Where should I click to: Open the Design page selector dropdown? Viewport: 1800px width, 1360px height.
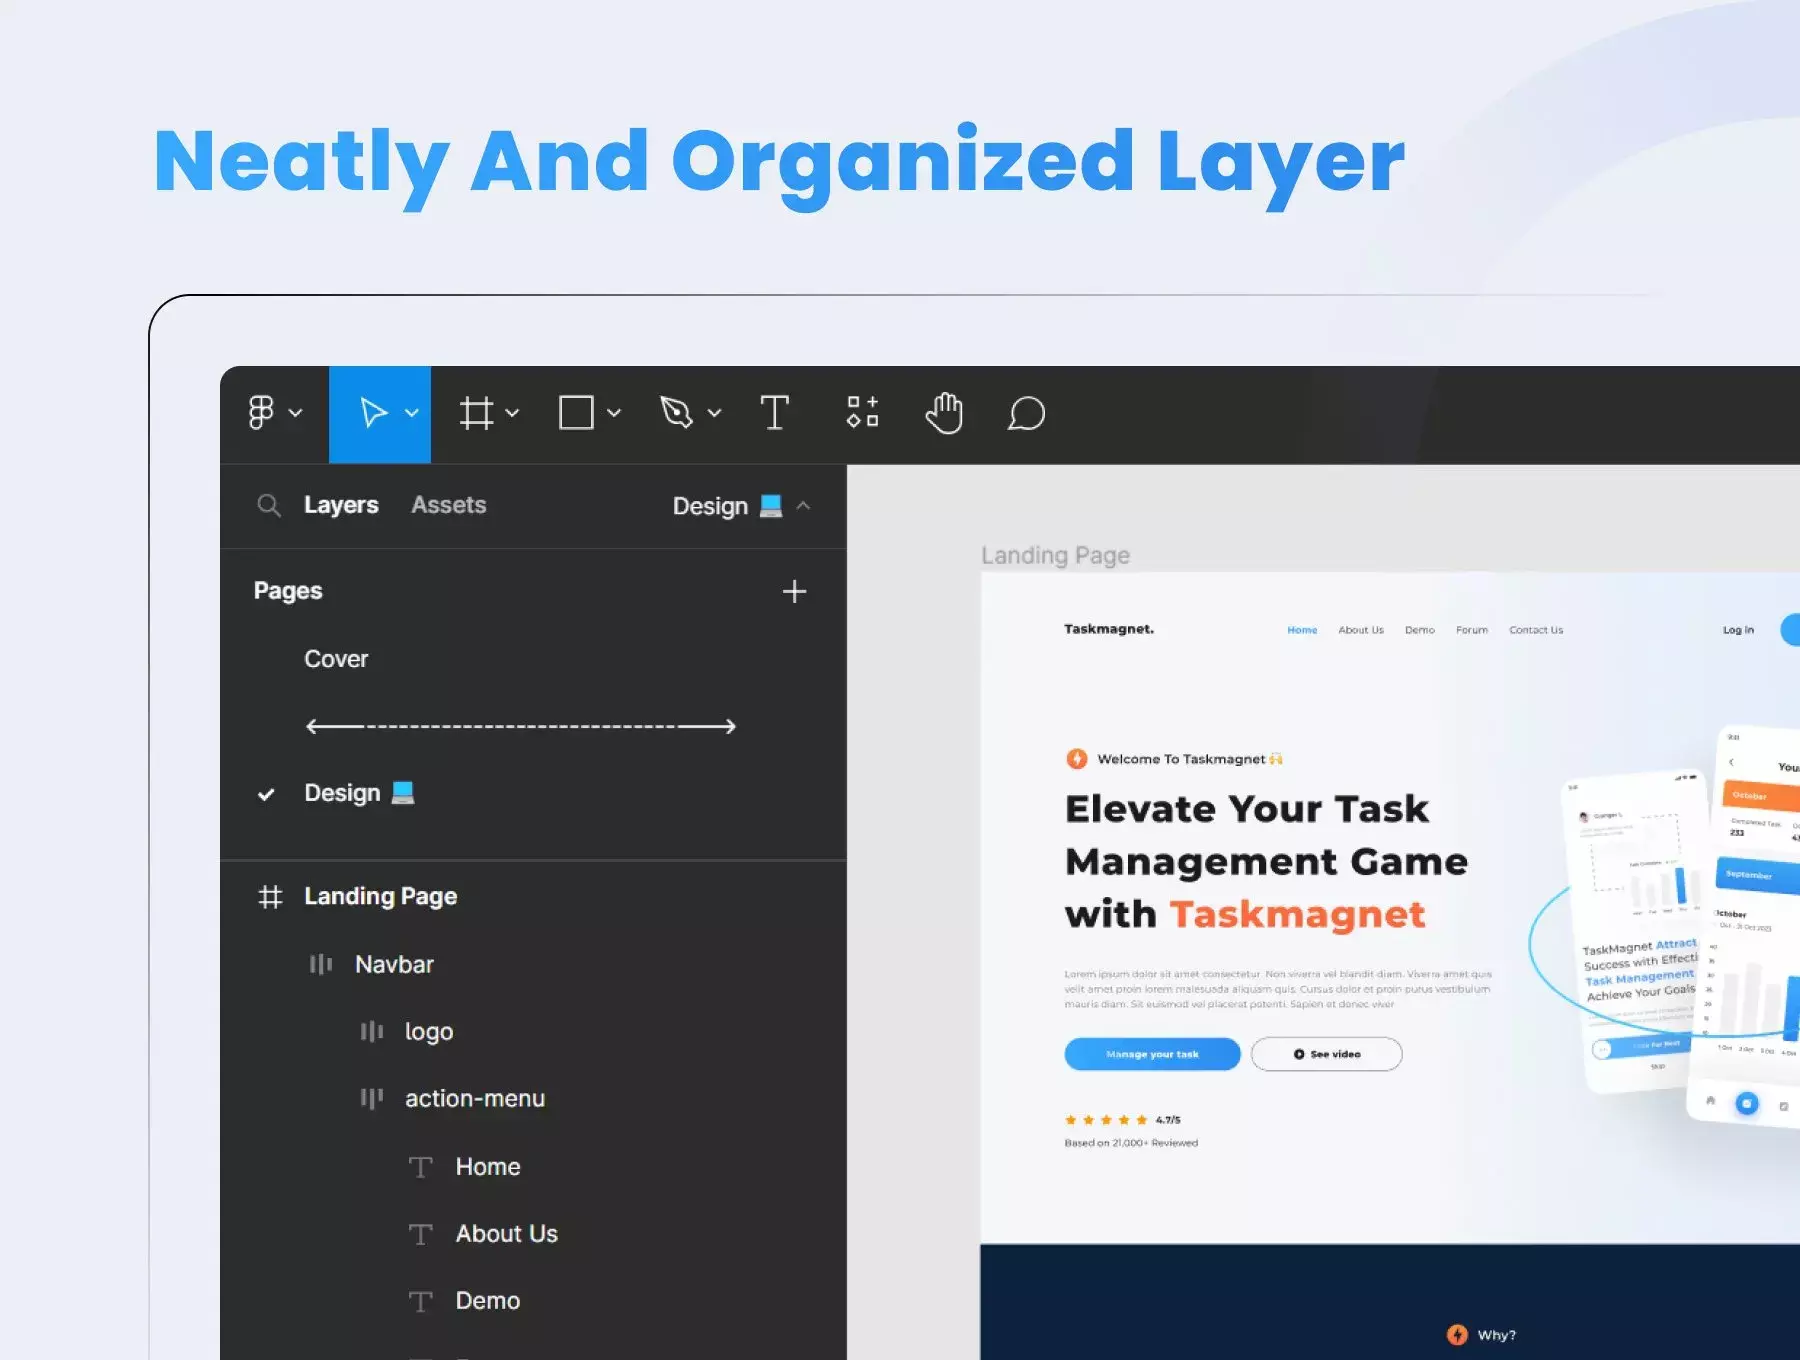[740, 505]
